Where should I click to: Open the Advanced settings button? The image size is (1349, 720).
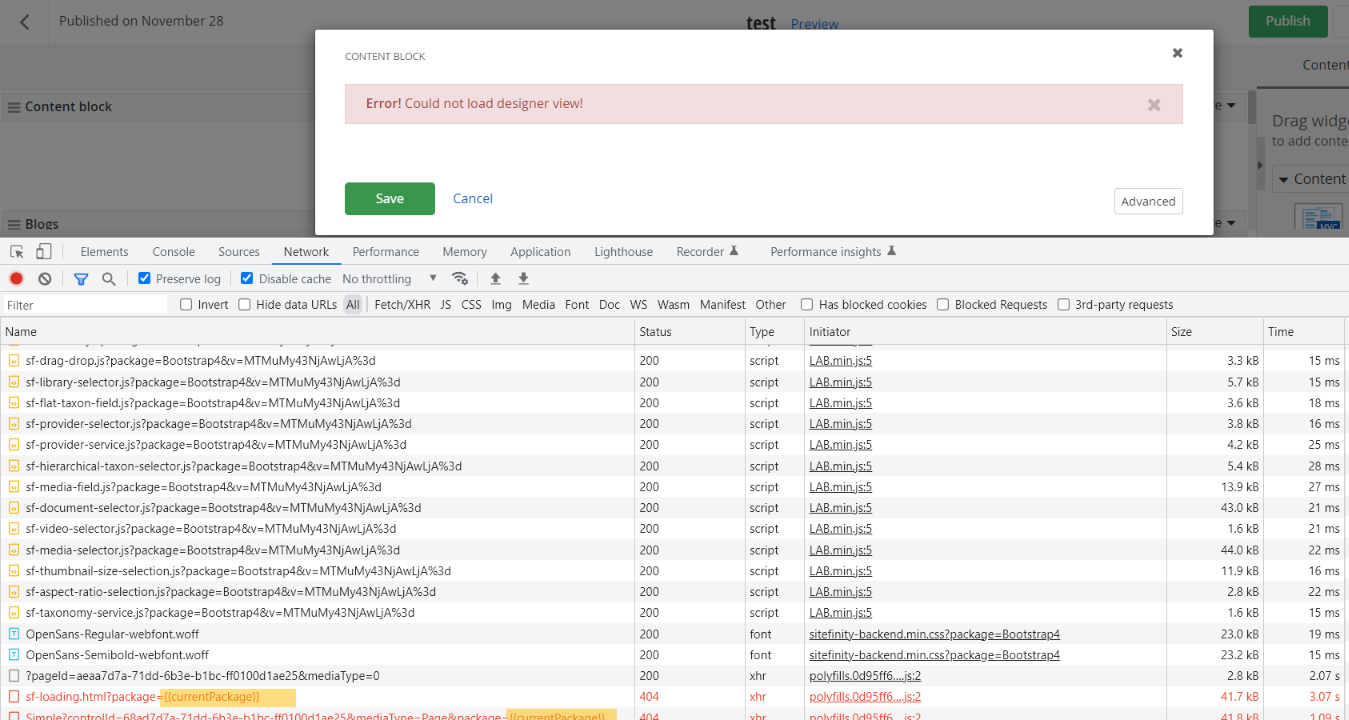point(1148,201)
